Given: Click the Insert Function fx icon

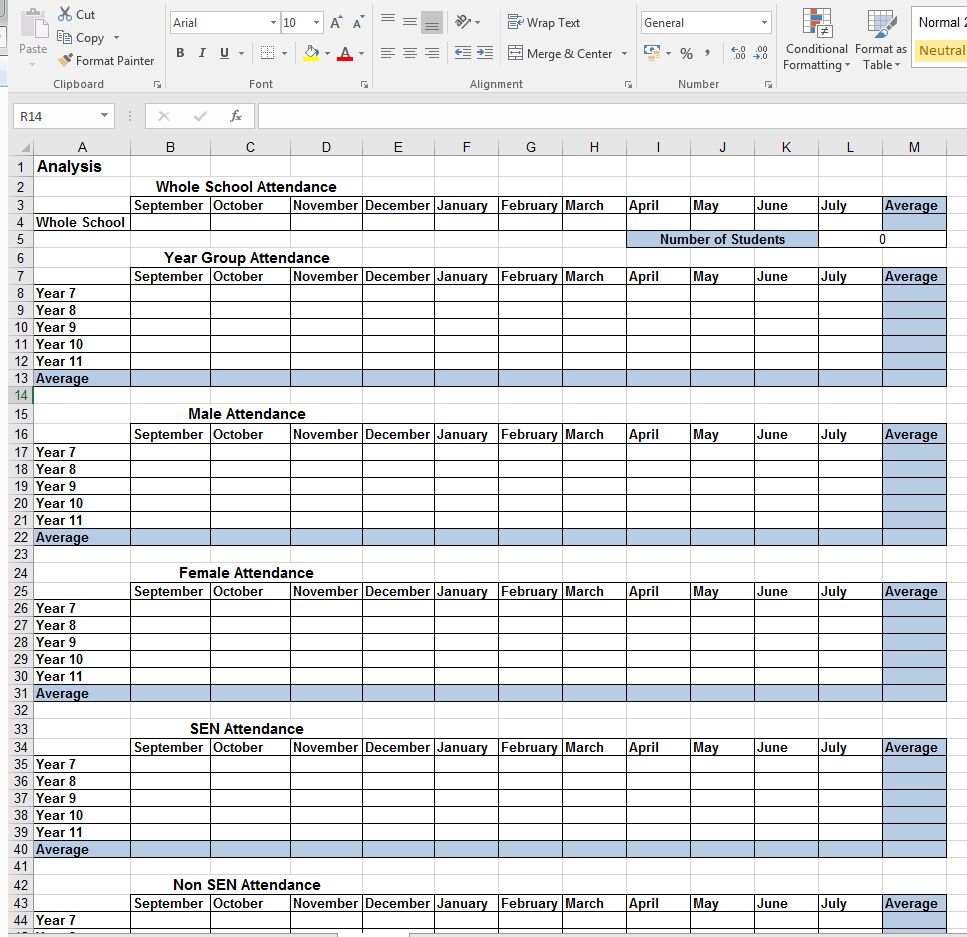Looking at the screenshot, I should pyautogui.click(x=236, y=116).
